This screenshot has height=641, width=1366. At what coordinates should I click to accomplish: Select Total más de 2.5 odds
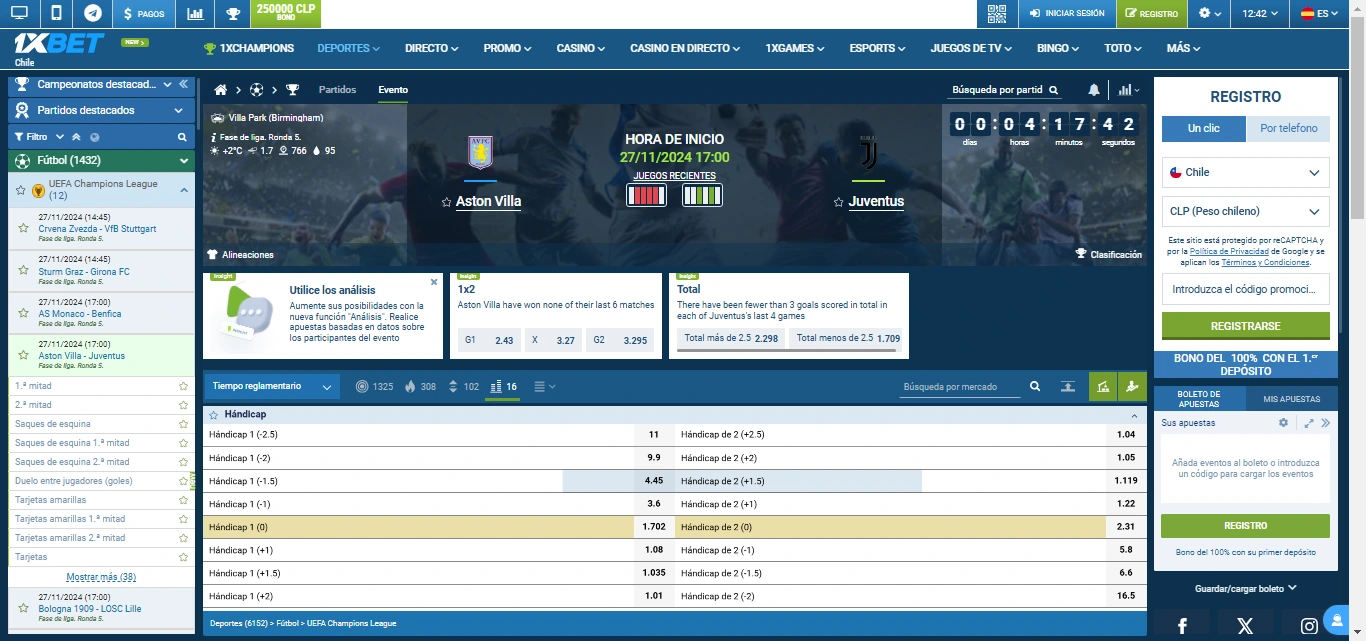pyautogui.click(x=731, y=339)
